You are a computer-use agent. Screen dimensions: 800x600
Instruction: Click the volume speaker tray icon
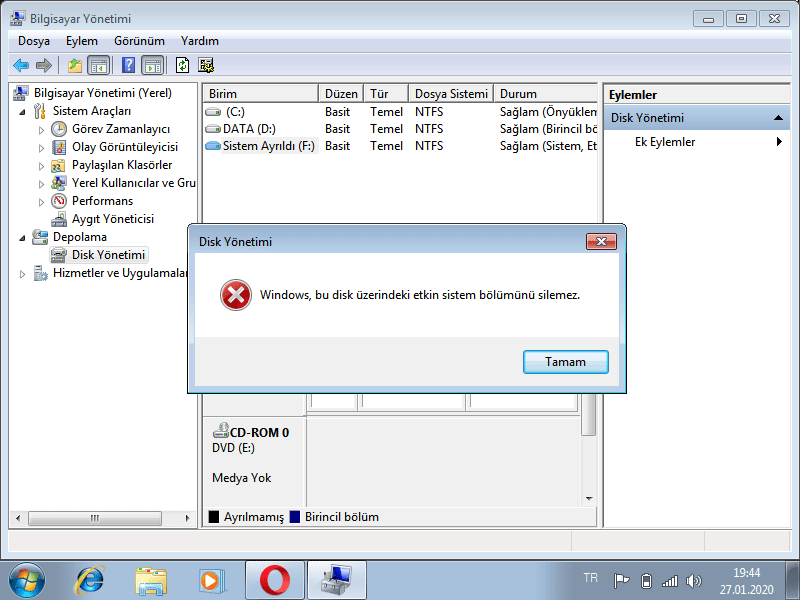(694, 581)
